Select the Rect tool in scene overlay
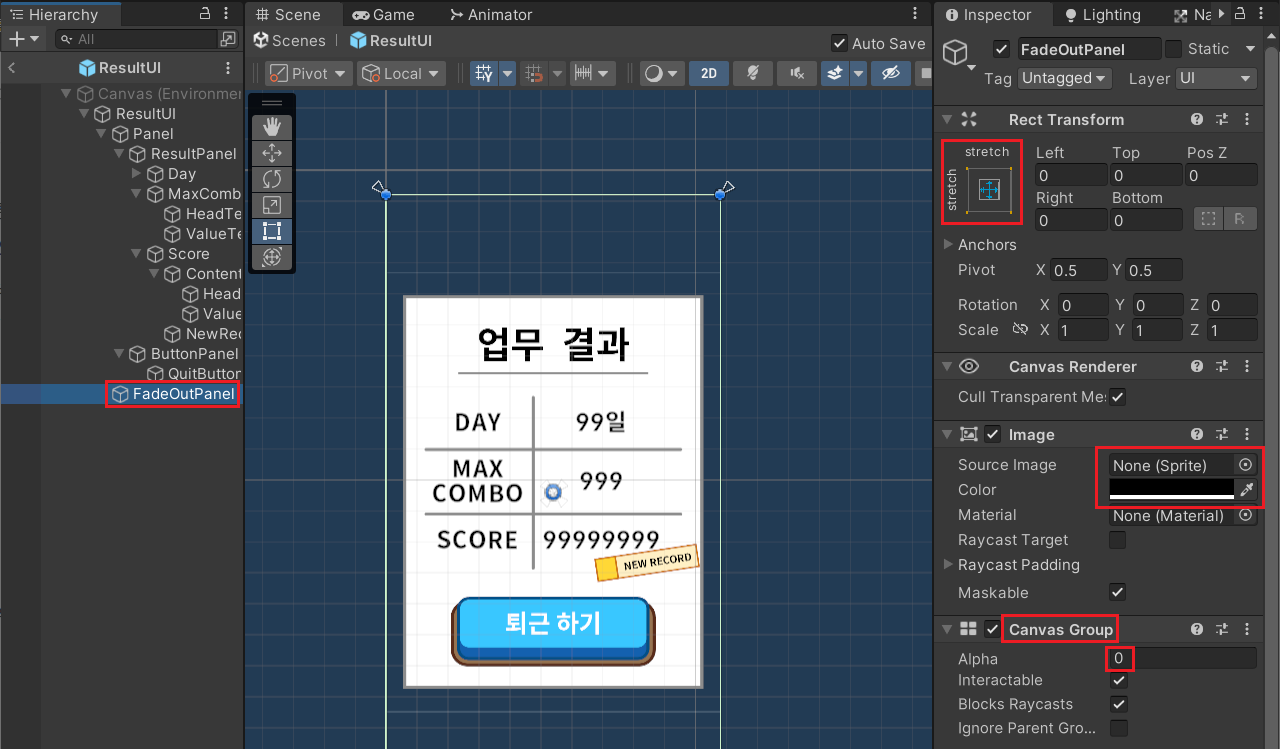The width and height of the screenshot is (1280, 749). tap(271, 231)
